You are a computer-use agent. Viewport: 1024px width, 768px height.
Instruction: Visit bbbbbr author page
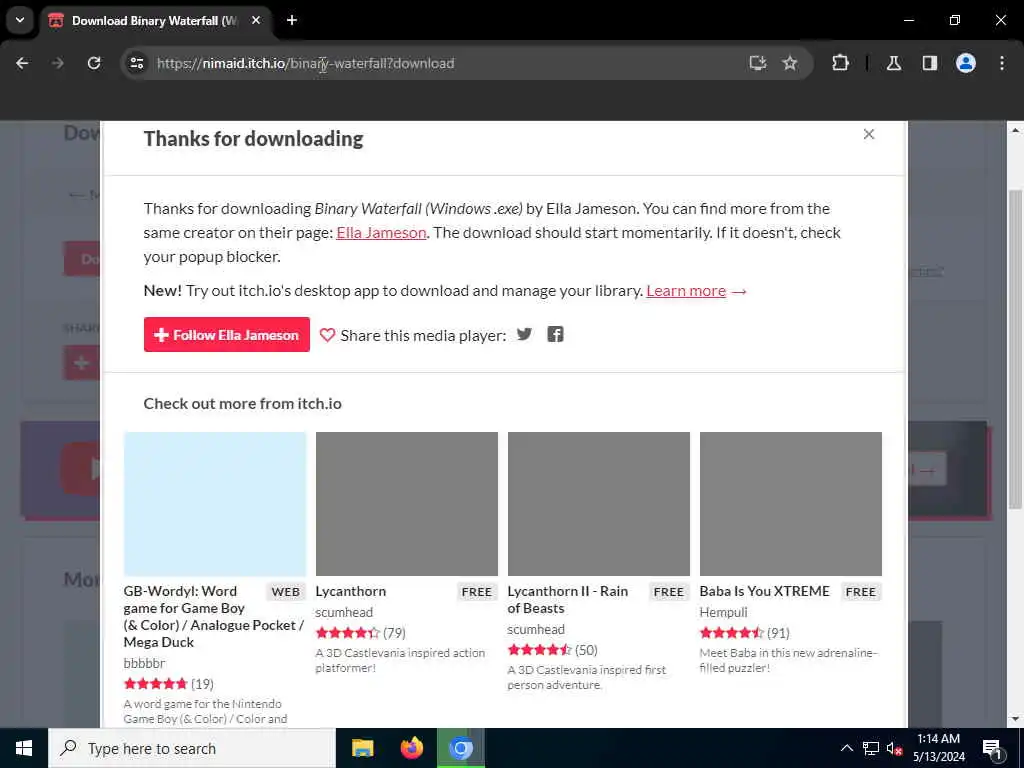point(144,663)
